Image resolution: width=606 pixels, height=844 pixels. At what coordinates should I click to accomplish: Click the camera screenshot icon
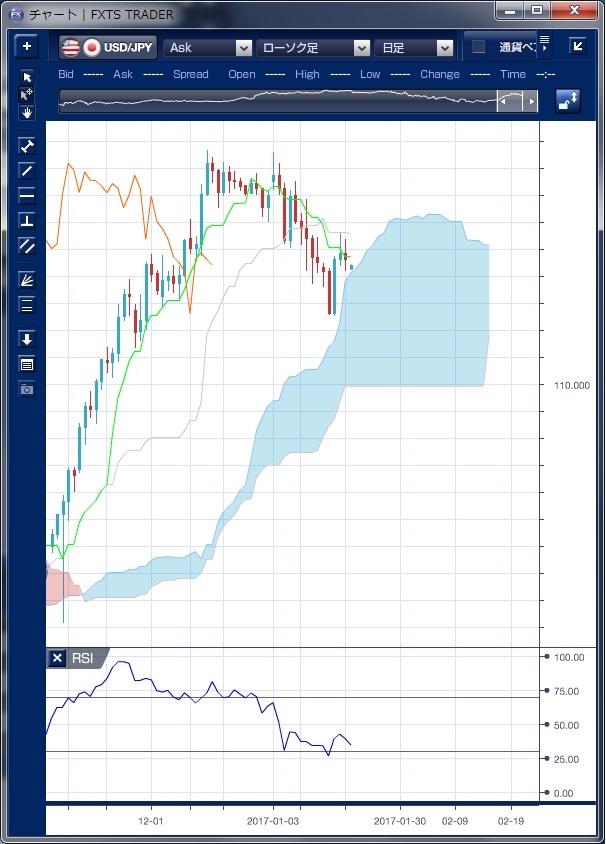[27, 388]
